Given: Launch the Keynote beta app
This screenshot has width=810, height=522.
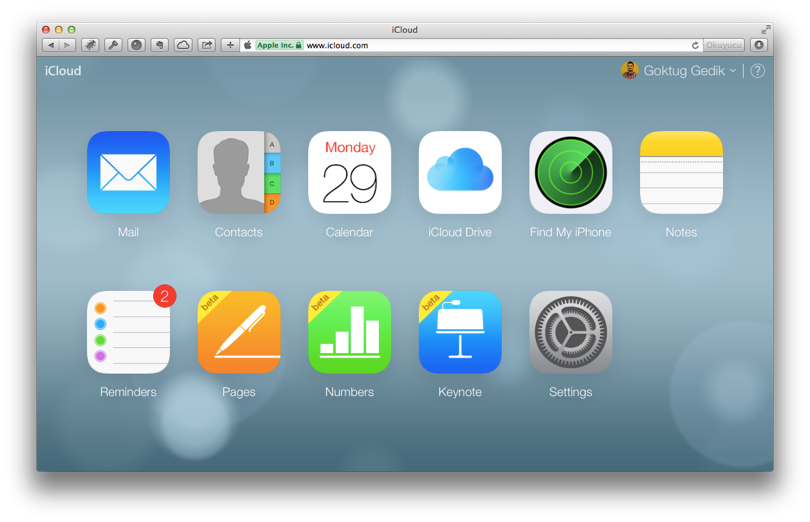Looking at the screenshot, I should click(x=460, y=332).
